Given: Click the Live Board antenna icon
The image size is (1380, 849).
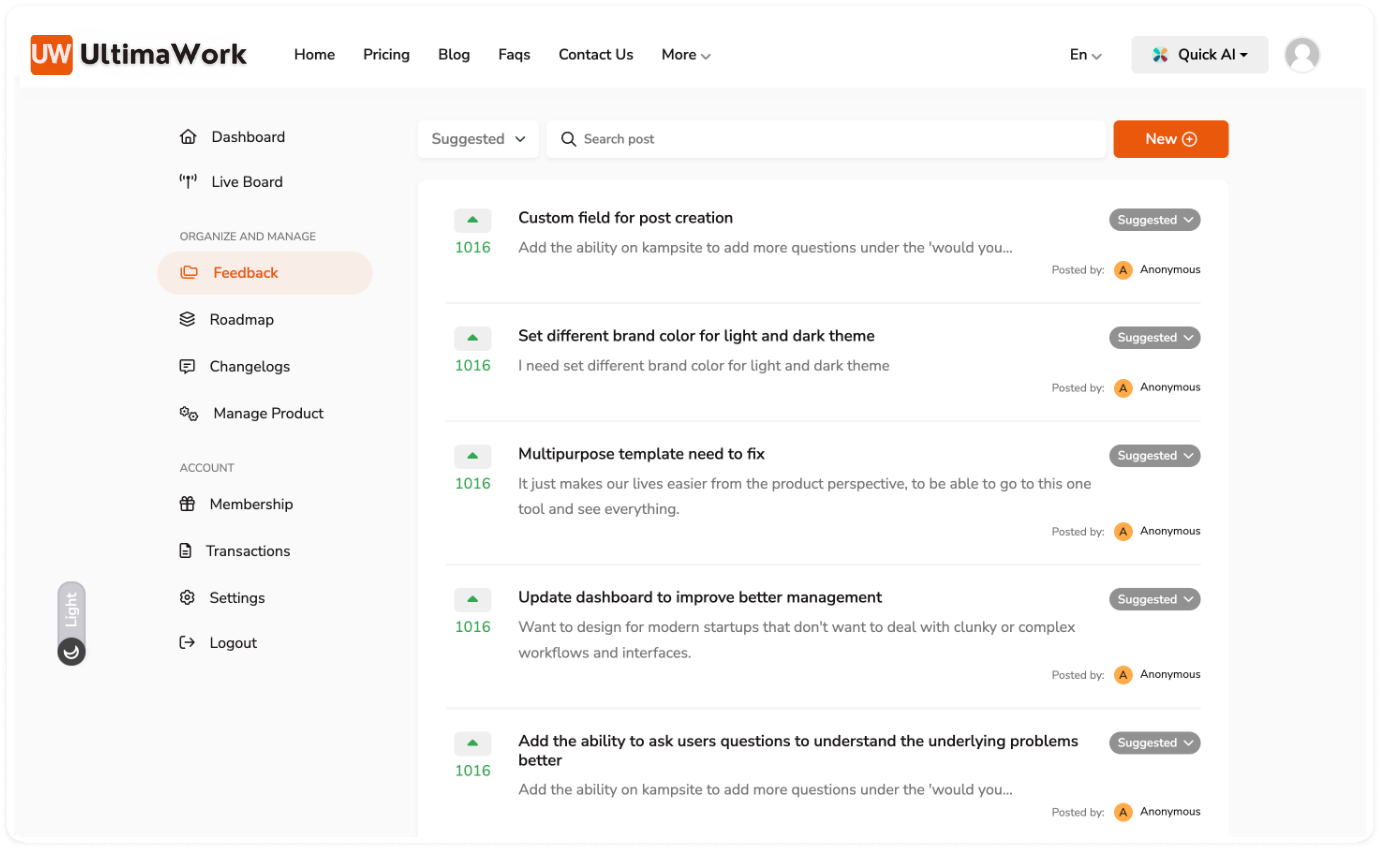Looking at the screenshot, I should click(187, 182).
